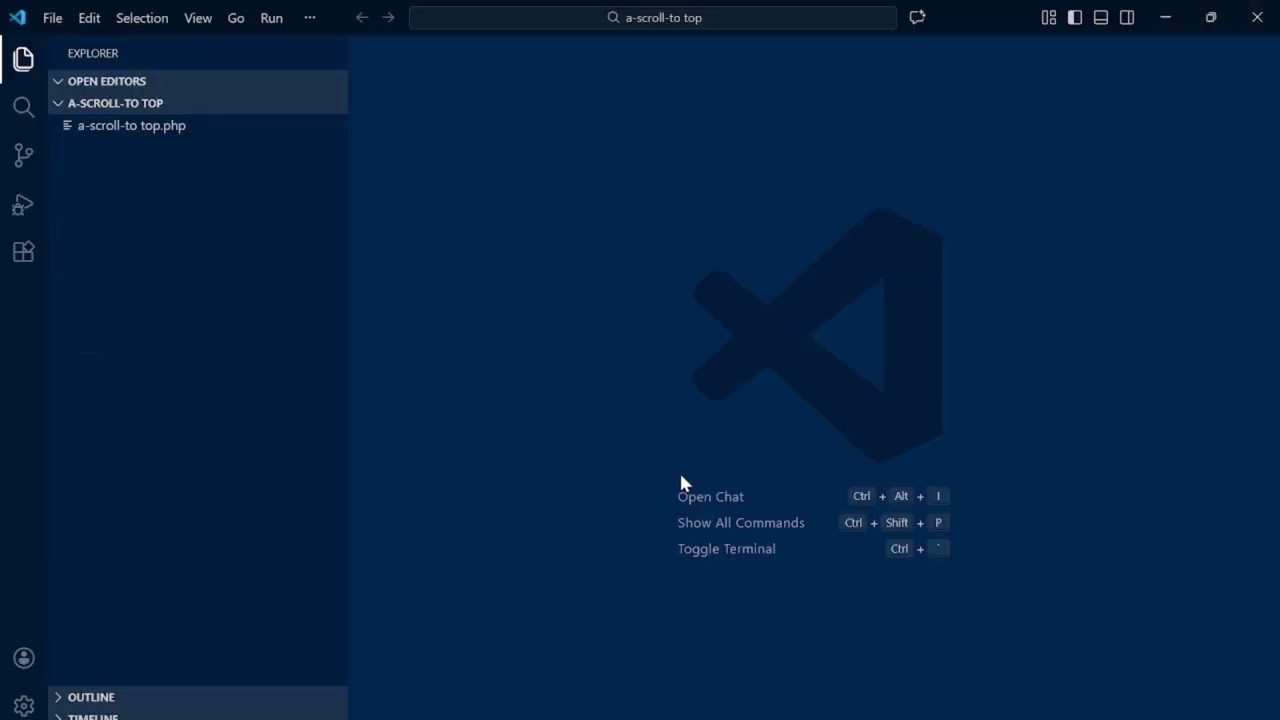1280x720 pixels.
Task: Open the View menu
Action: pyautogui.click(x=198, y=18)
